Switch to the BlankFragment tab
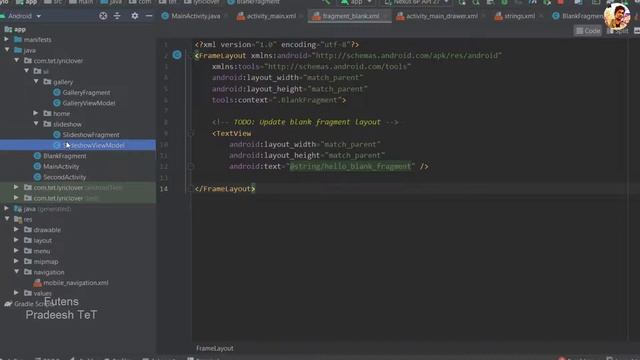This screenshot has height=360, width=640. click(x=579, y=16)
